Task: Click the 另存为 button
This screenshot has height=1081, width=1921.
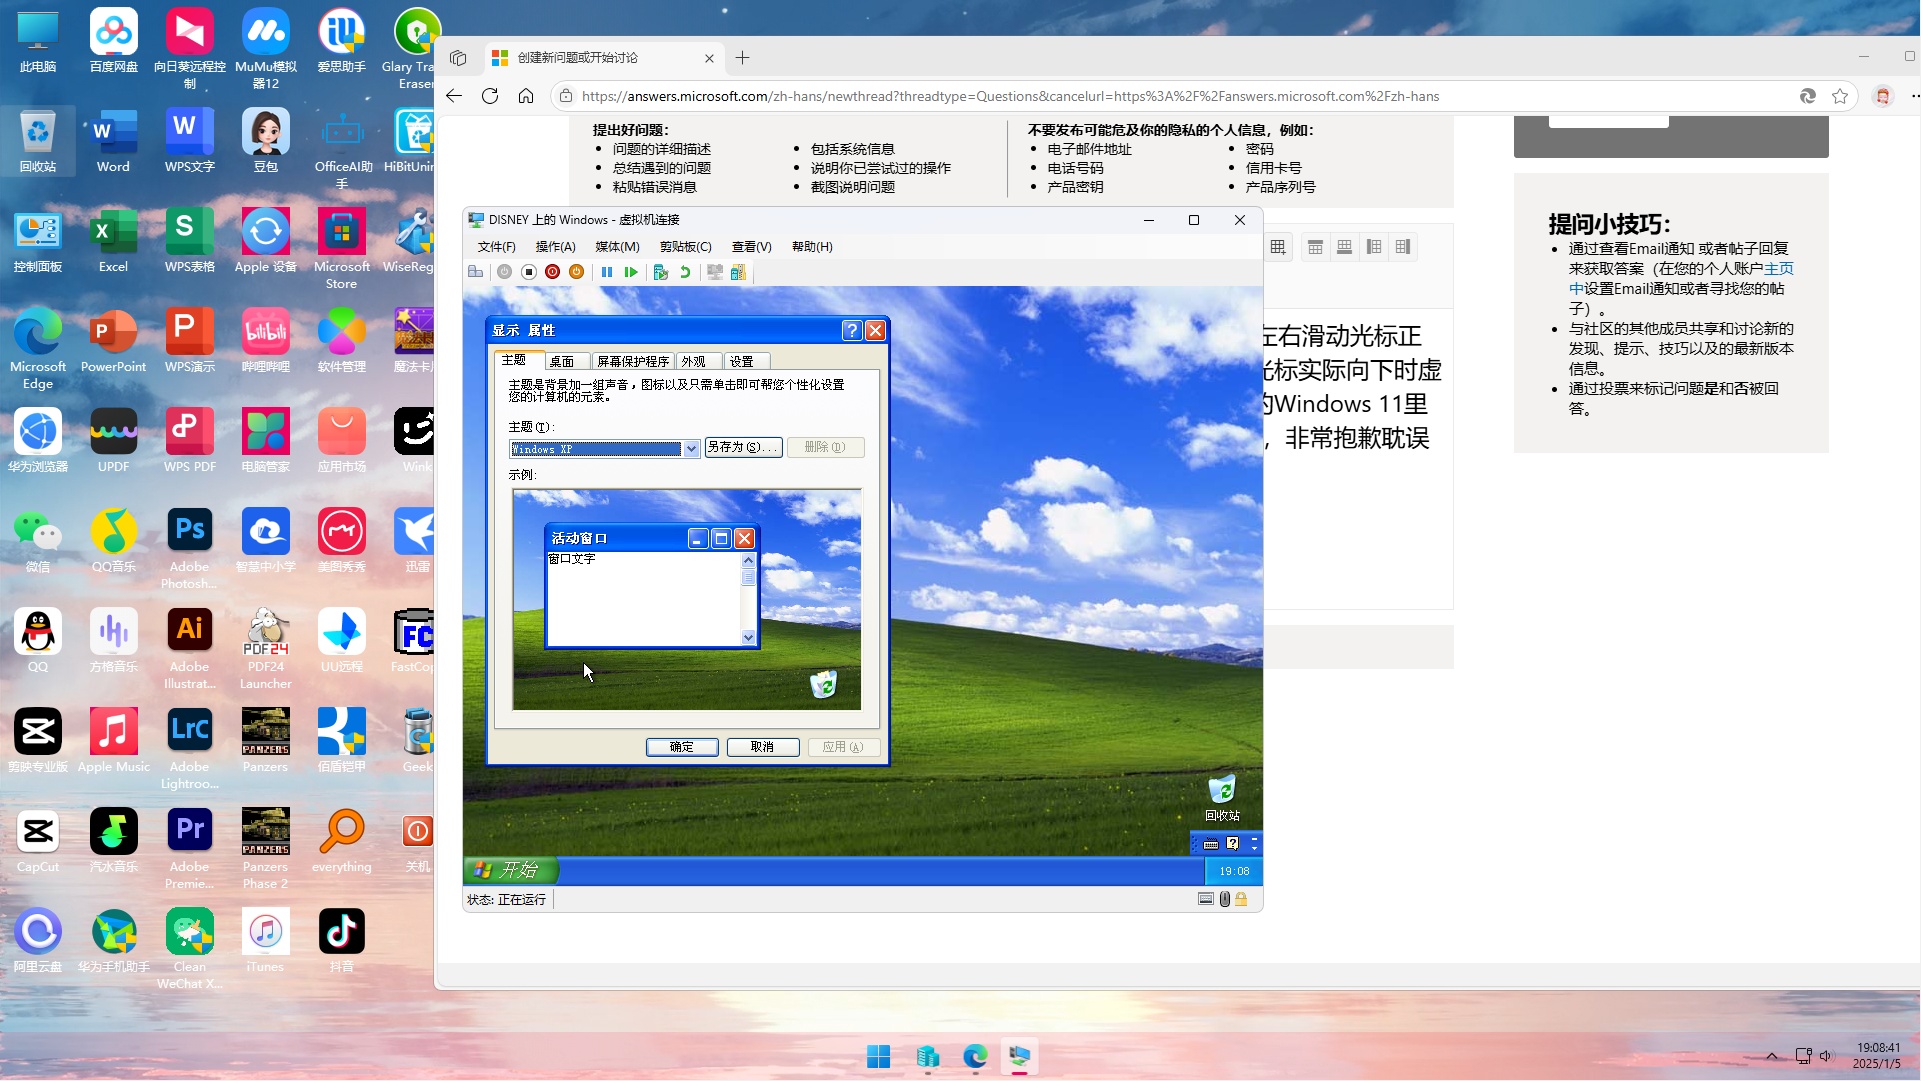Action: [x=743, y=447]
